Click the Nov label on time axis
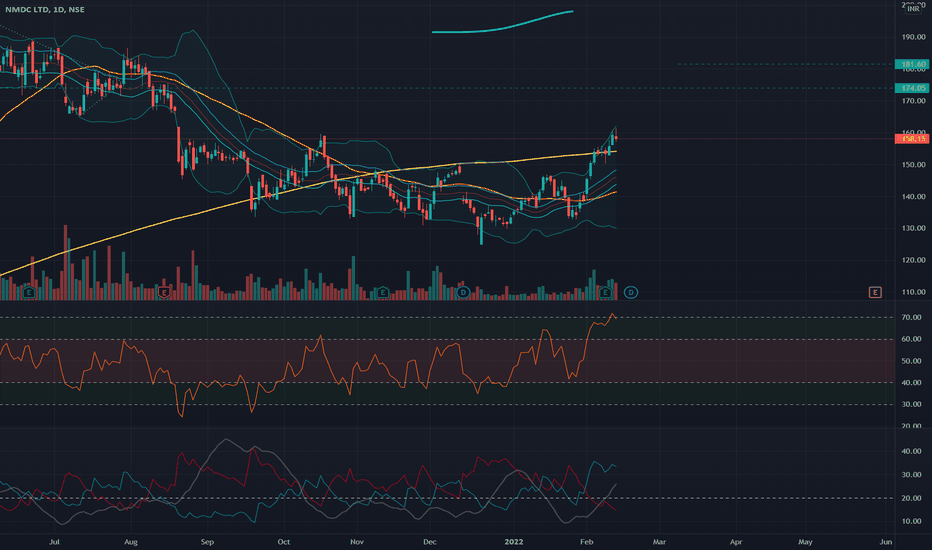The width and height of the screenshot is (932, 550). [357, 542]
